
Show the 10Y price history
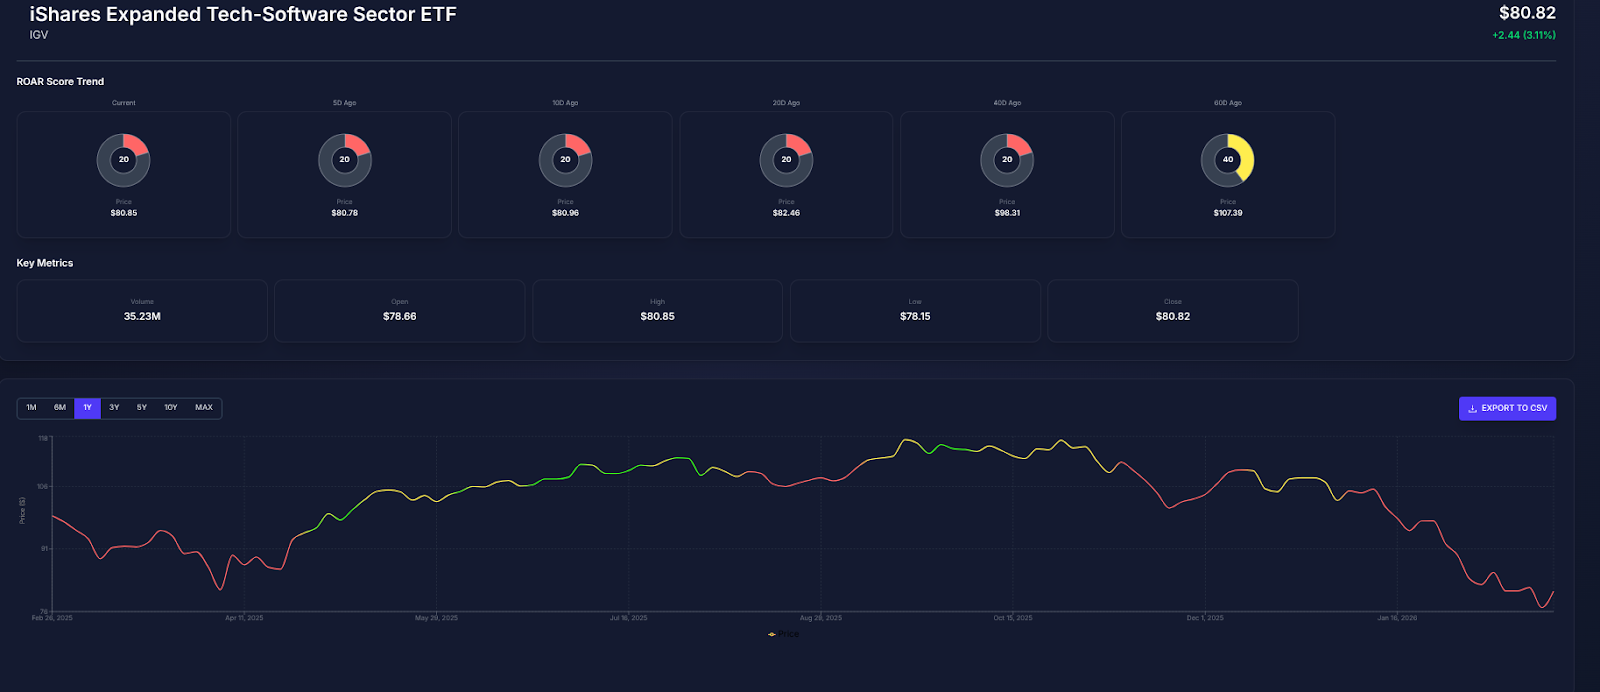tap(171, 408)
